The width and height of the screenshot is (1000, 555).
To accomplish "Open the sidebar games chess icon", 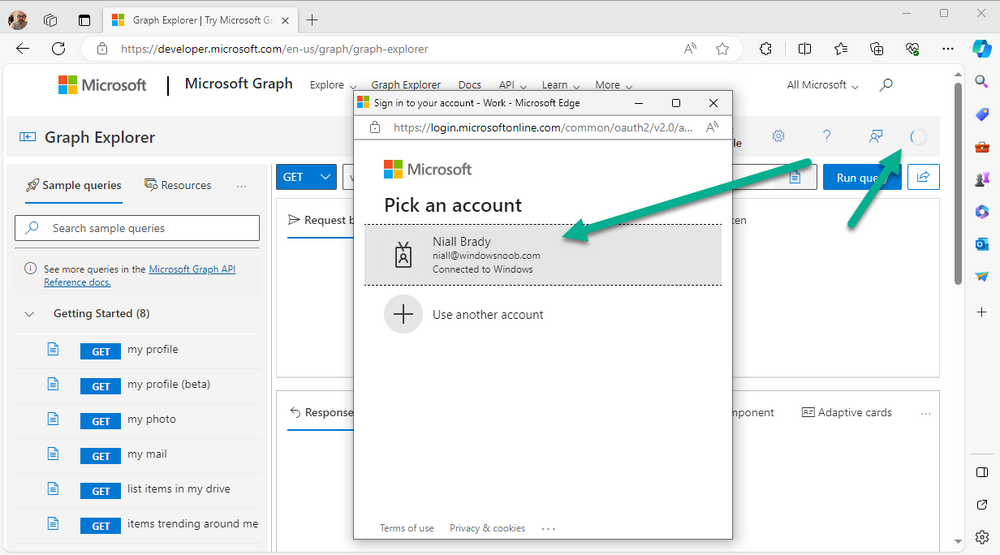I will pyautogui.click(x=982, y=179).
